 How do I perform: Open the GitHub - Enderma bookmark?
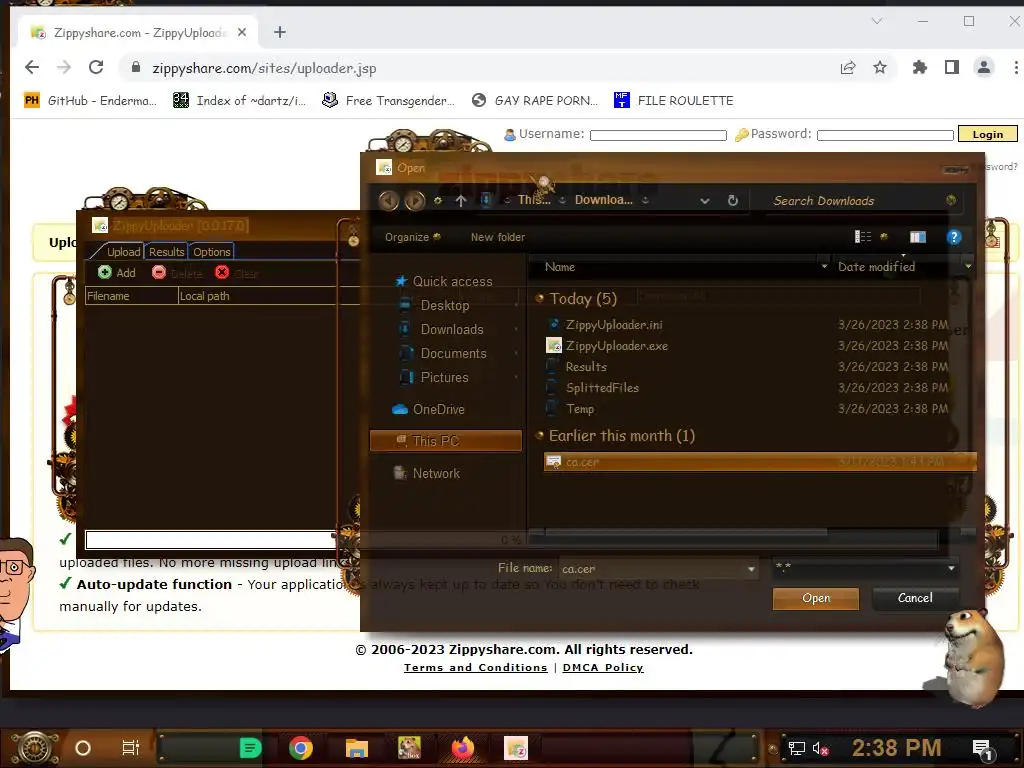90,101
